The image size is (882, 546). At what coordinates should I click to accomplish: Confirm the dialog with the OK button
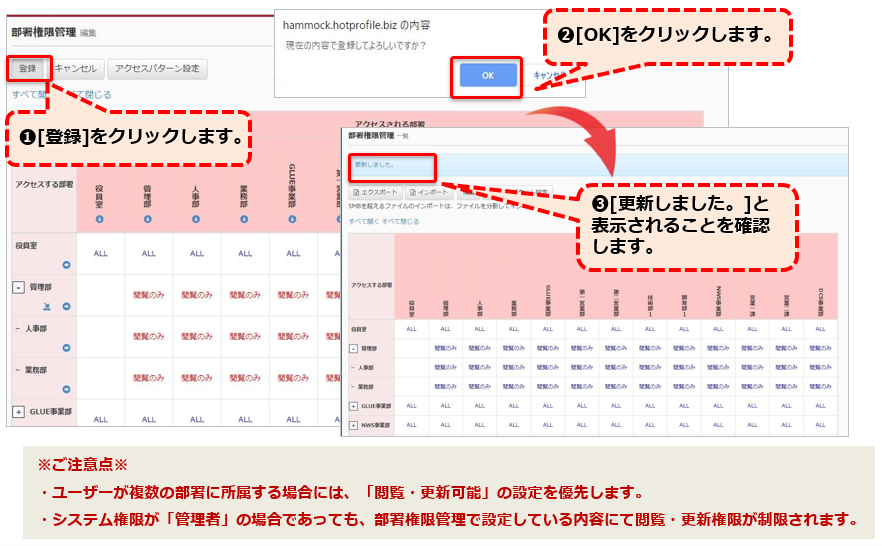(488, 75)
